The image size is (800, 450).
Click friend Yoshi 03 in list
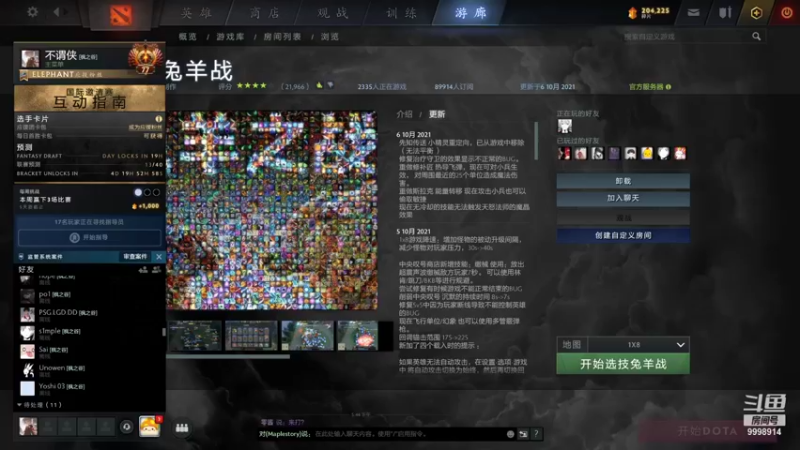(x=90, y=388)
